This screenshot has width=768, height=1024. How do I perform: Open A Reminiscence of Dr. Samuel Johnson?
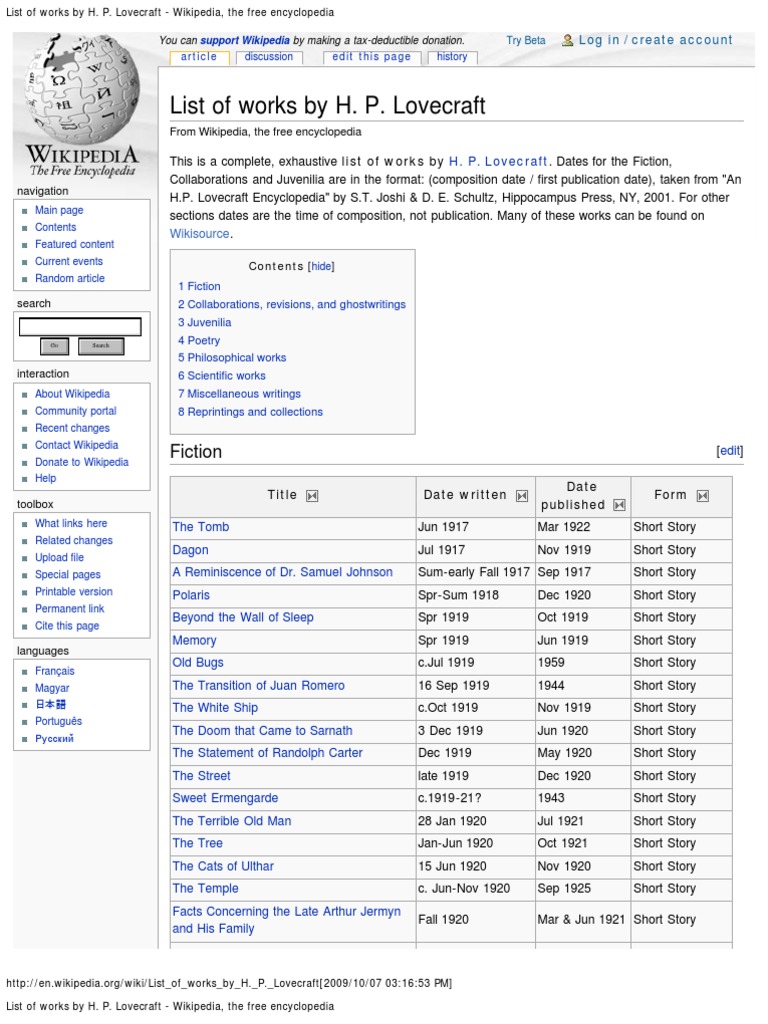[x=282, y=572]
